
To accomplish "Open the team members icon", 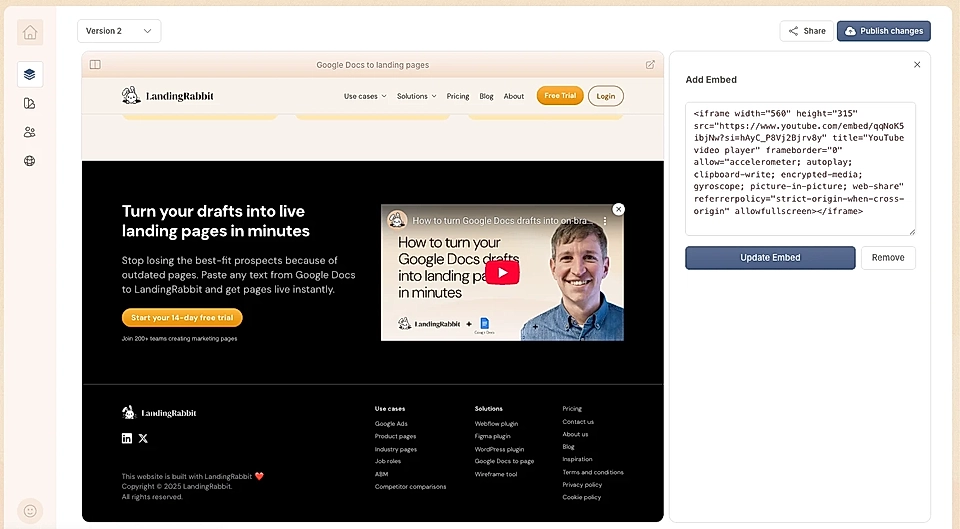I will 30,132.
